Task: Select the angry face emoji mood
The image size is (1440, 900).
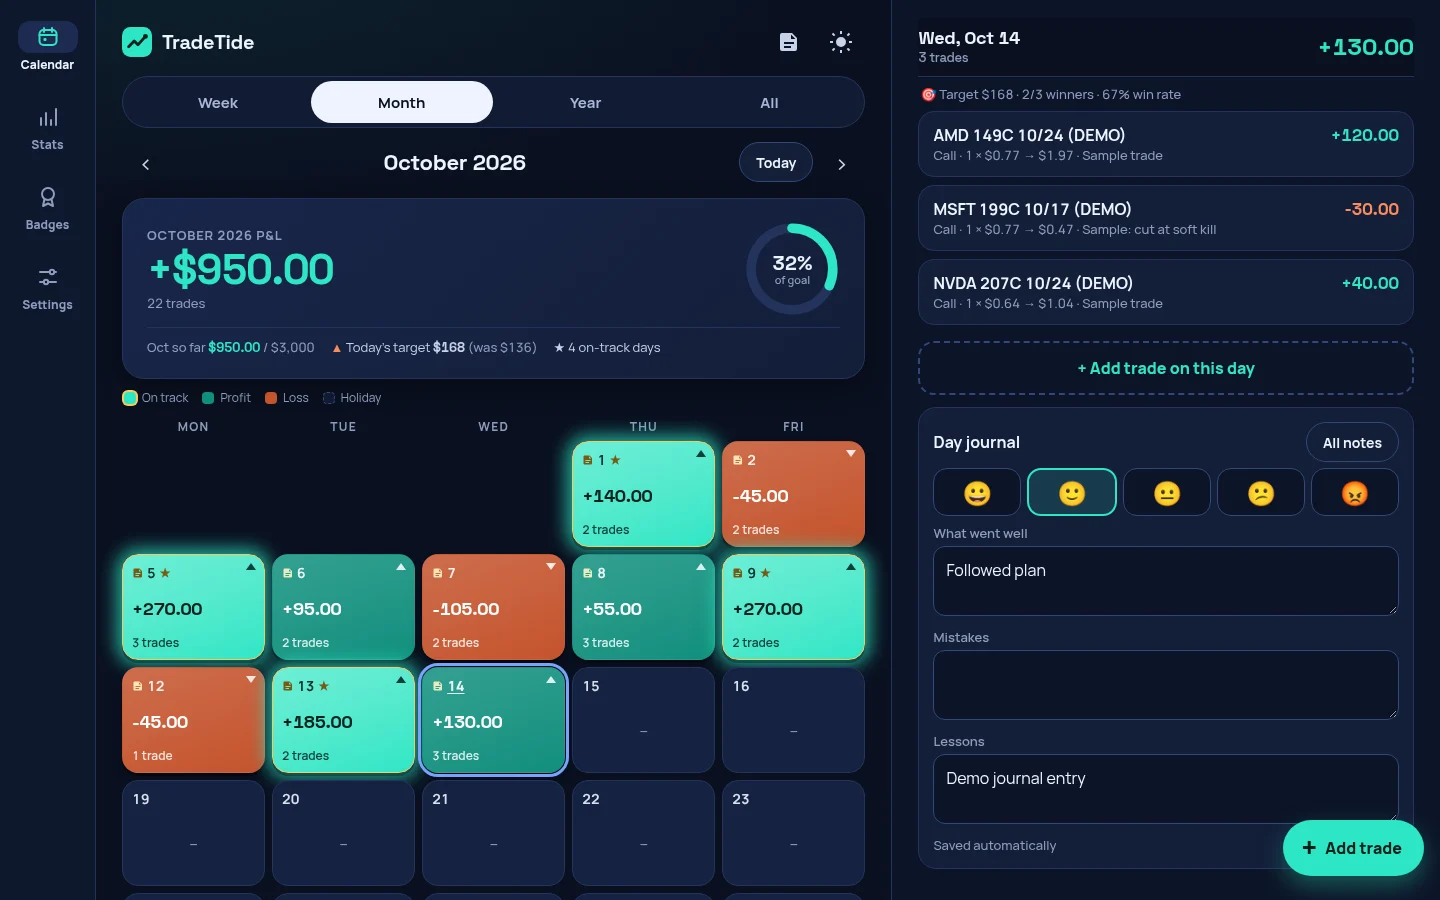Action: tap(1355, 492)
